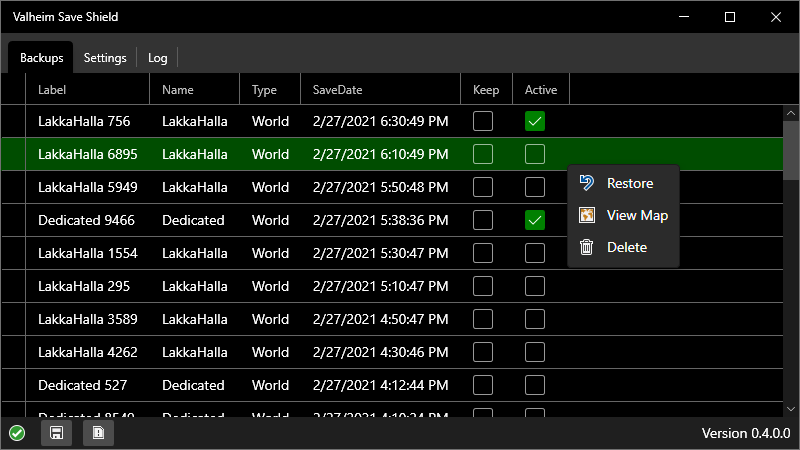Image resolution: width=800 pixels, height=450 pixels.
Task: Select the LakkaHalla 756 label cell
Action: pyautogui.click(x=87, y=121)
